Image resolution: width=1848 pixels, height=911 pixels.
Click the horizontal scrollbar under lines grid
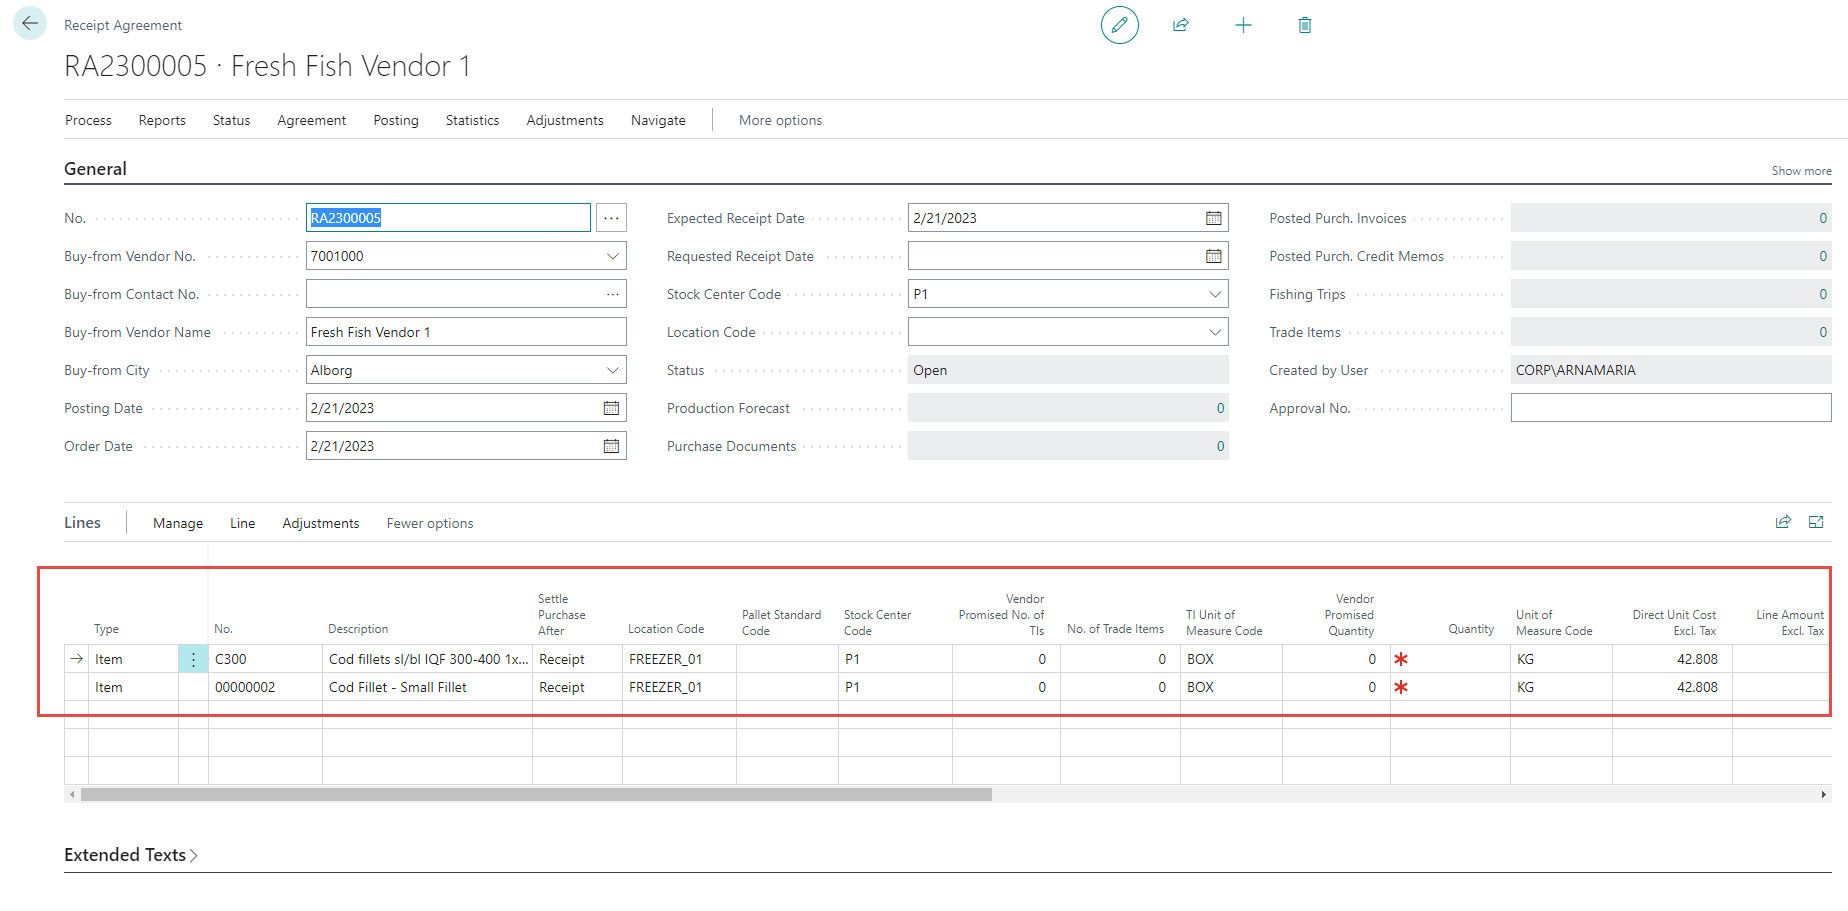tap(536, 795)
